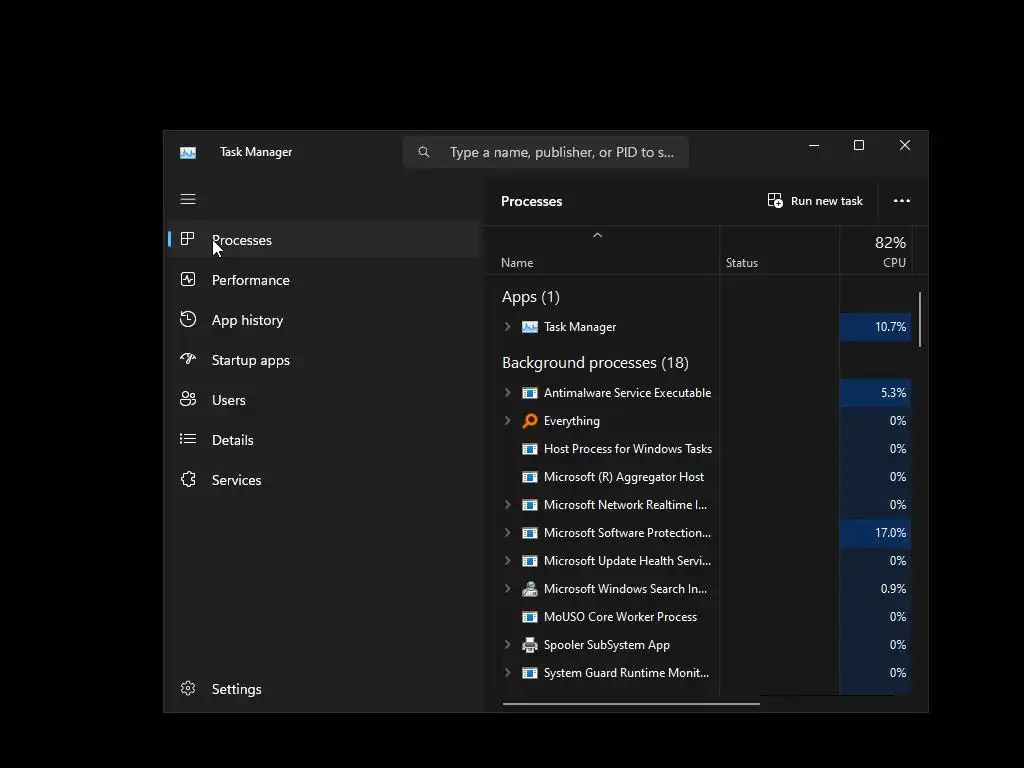This screenshot has height=768, width=1024.
Task: Click the search magnifier icon
Action: 424,152
